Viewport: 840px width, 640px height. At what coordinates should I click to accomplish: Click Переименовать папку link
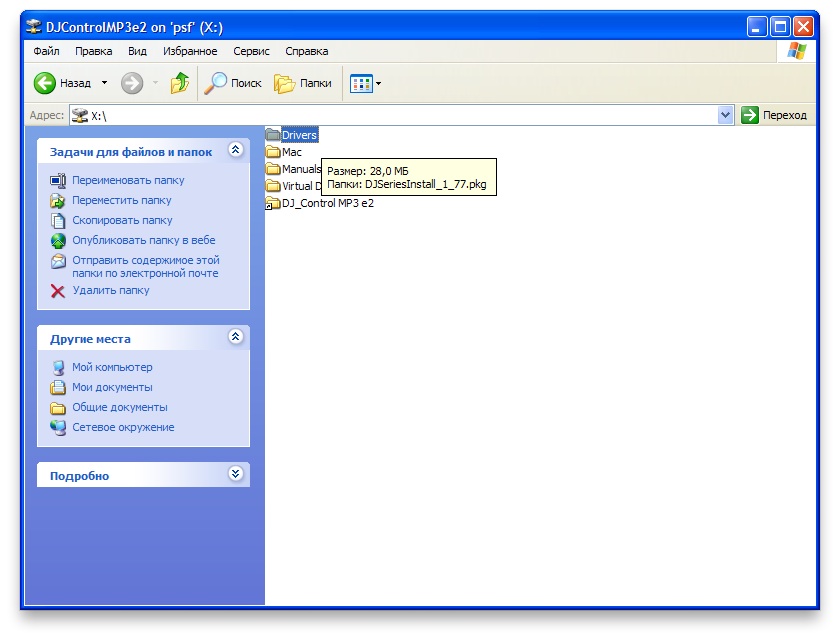click(x=128, y=180)
